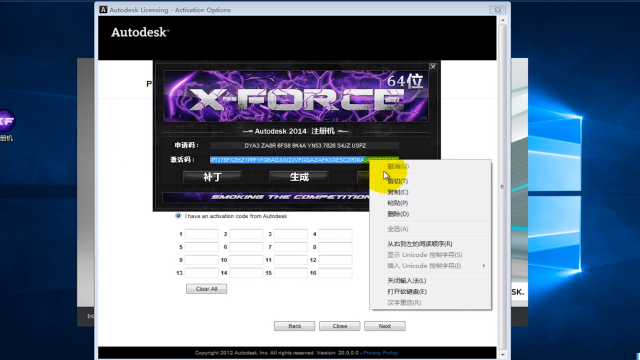Go Back in the activation dialog

tap(294, 326)
